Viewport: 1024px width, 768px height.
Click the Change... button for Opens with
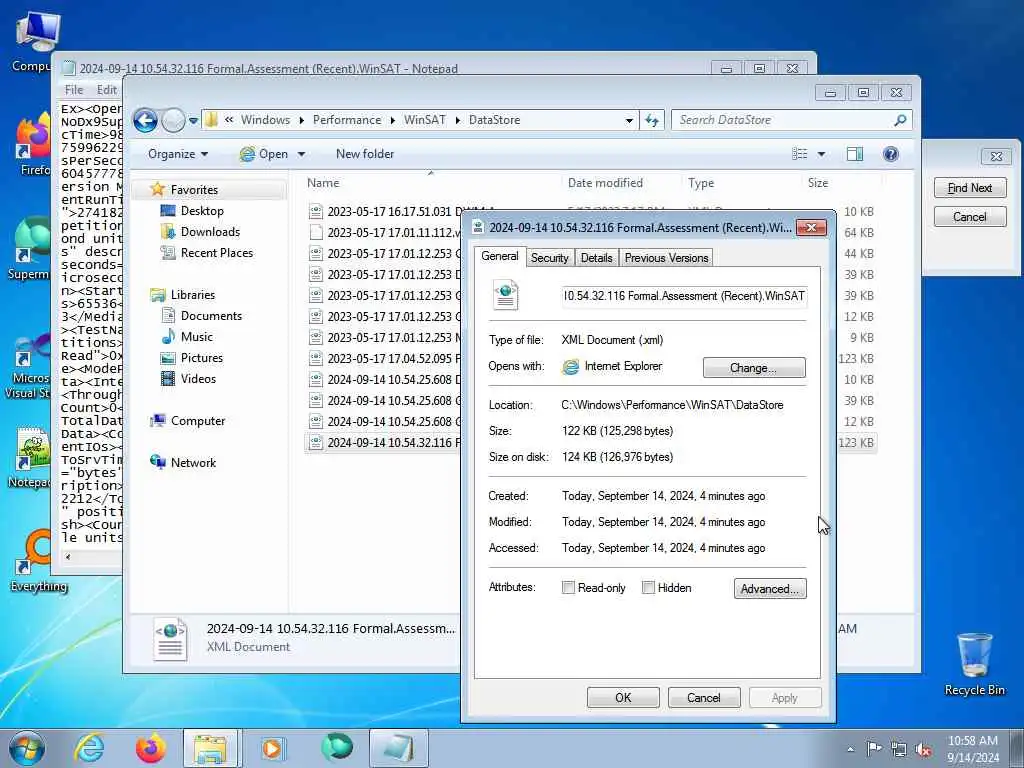[x=754, y=368]
